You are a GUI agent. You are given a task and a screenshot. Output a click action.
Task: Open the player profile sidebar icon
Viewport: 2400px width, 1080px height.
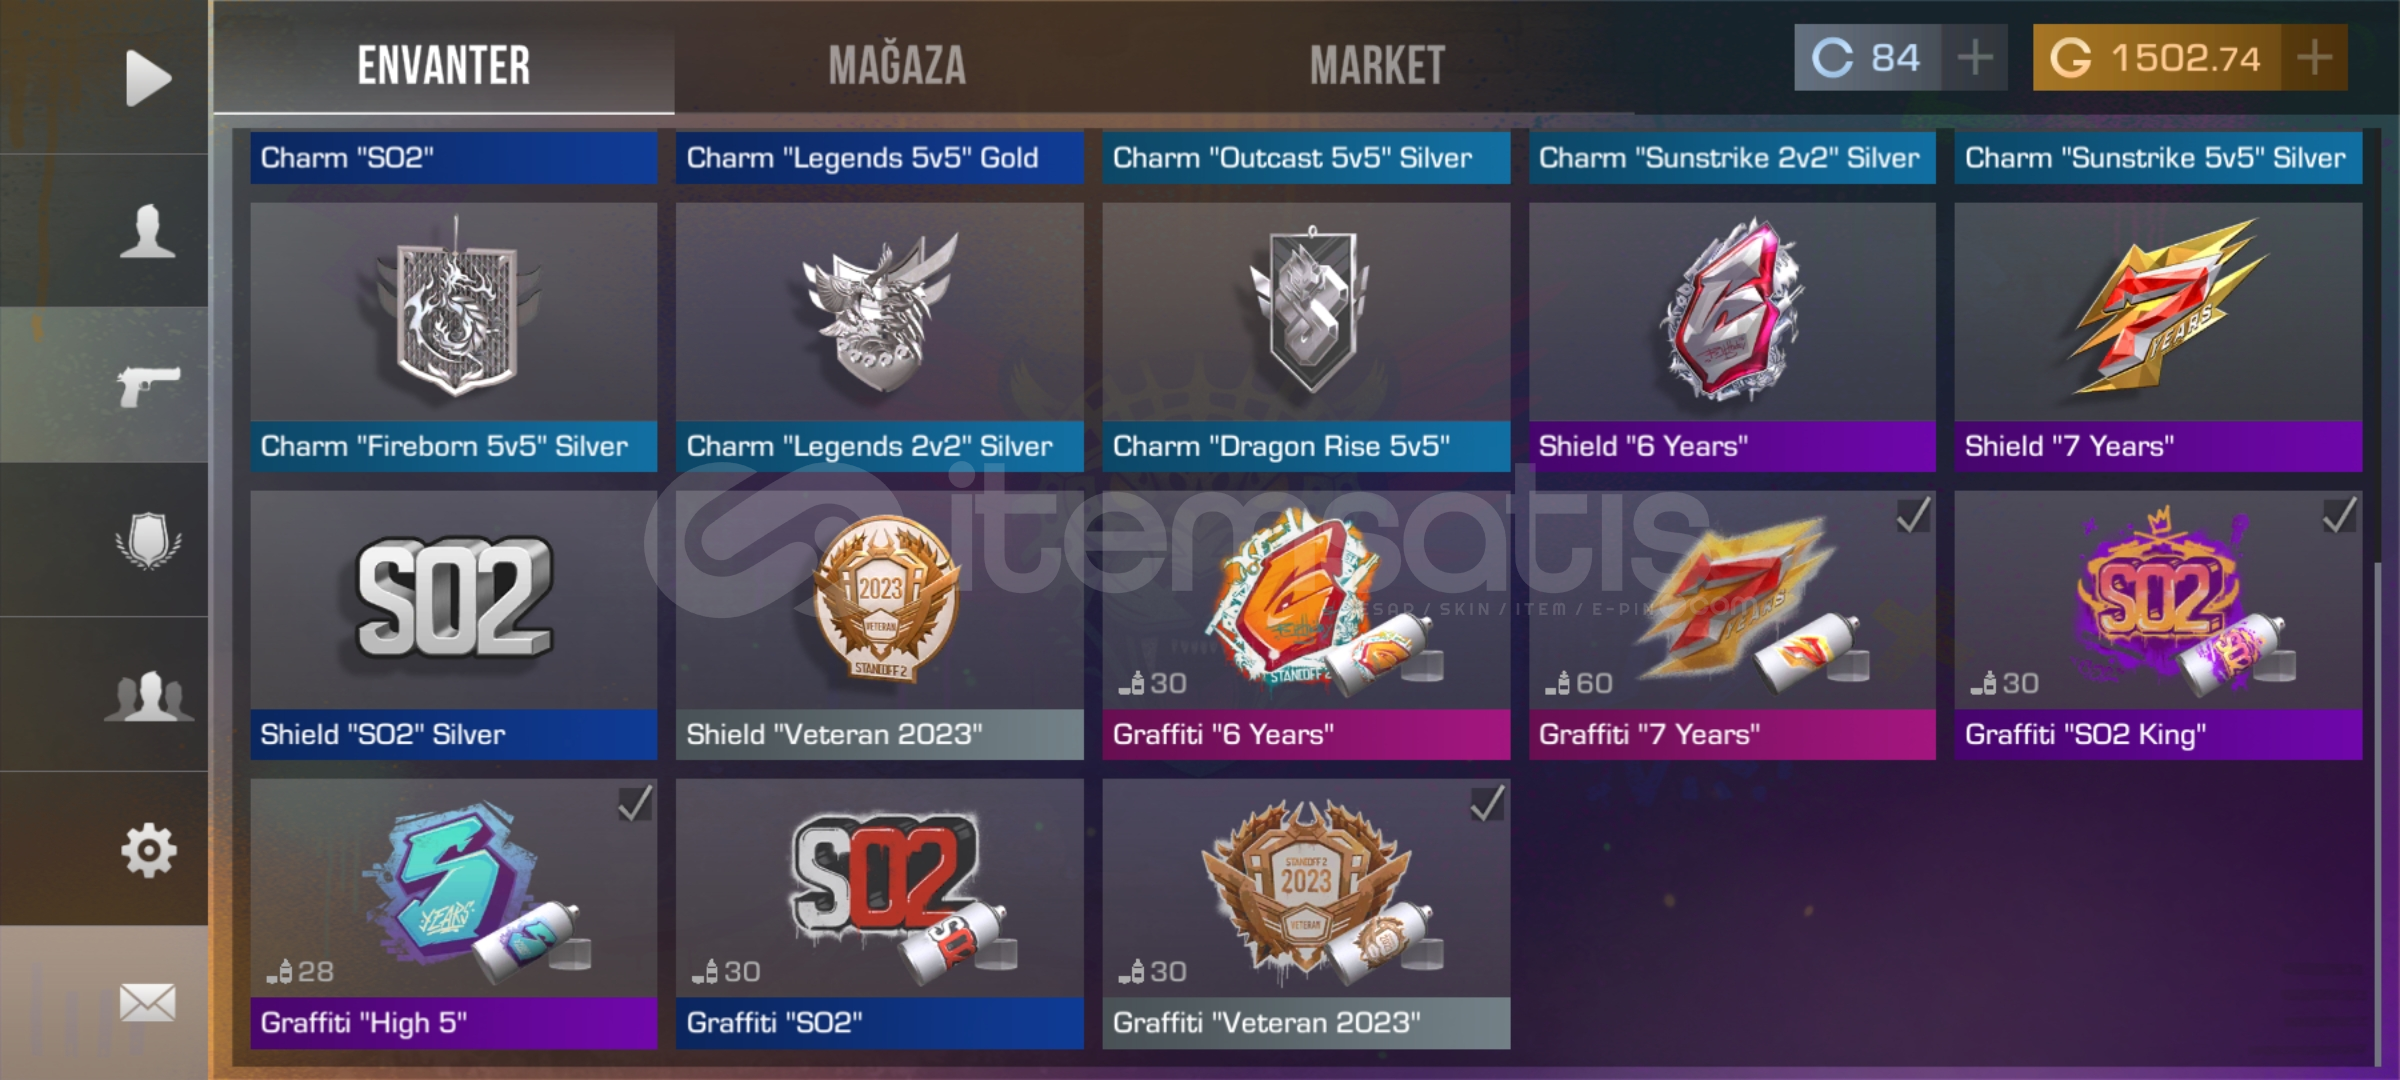148,231
